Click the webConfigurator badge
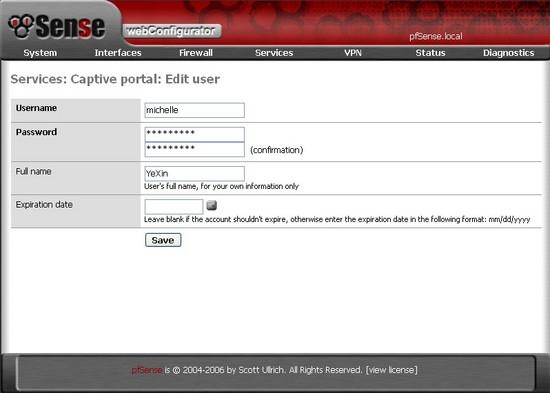The width and height of the screenshot is (550, 393). (172, 31)
